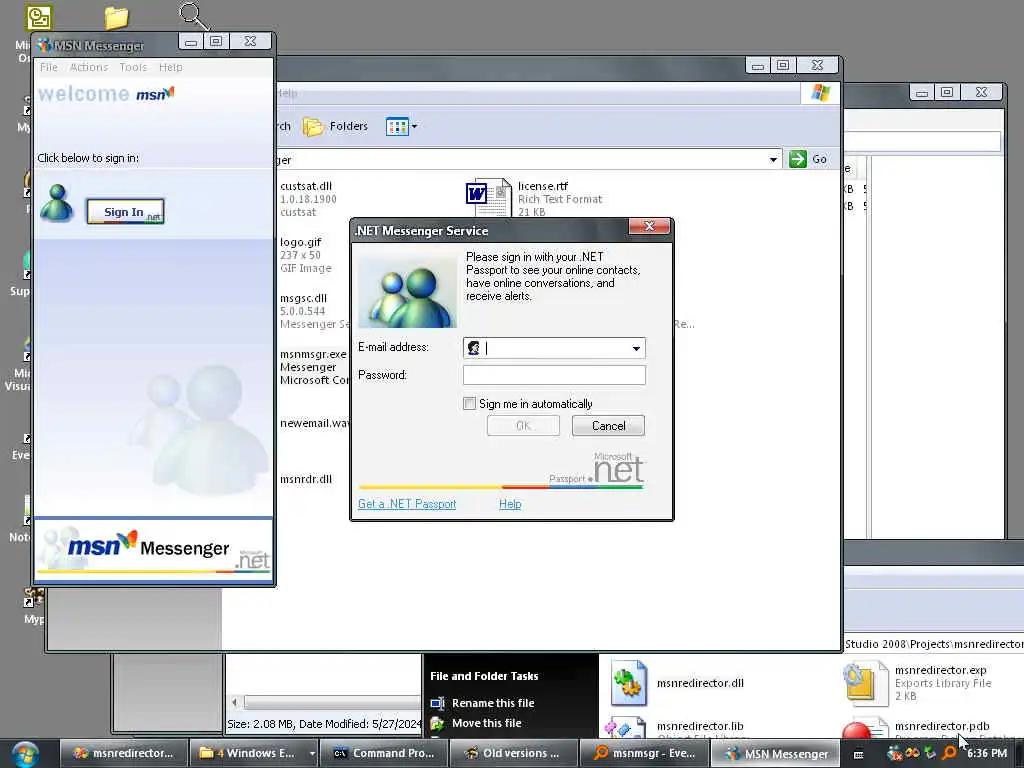The image size is (1024, 768).
Task: Click the MSN Messenger .net banner at bottom
Action: [x=153, y=550]
